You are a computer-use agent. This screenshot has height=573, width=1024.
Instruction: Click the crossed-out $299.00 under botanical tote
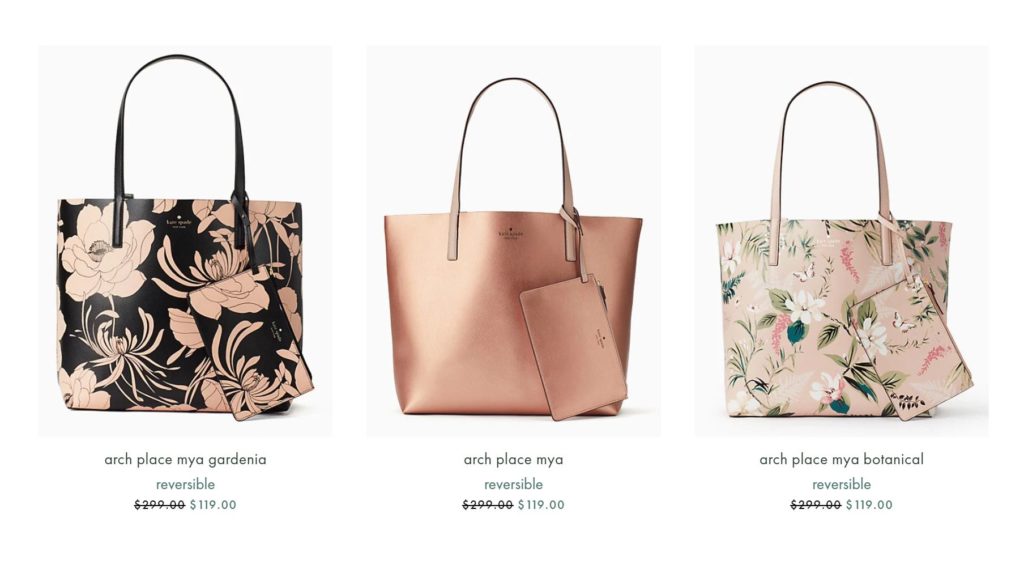point(816,504)
